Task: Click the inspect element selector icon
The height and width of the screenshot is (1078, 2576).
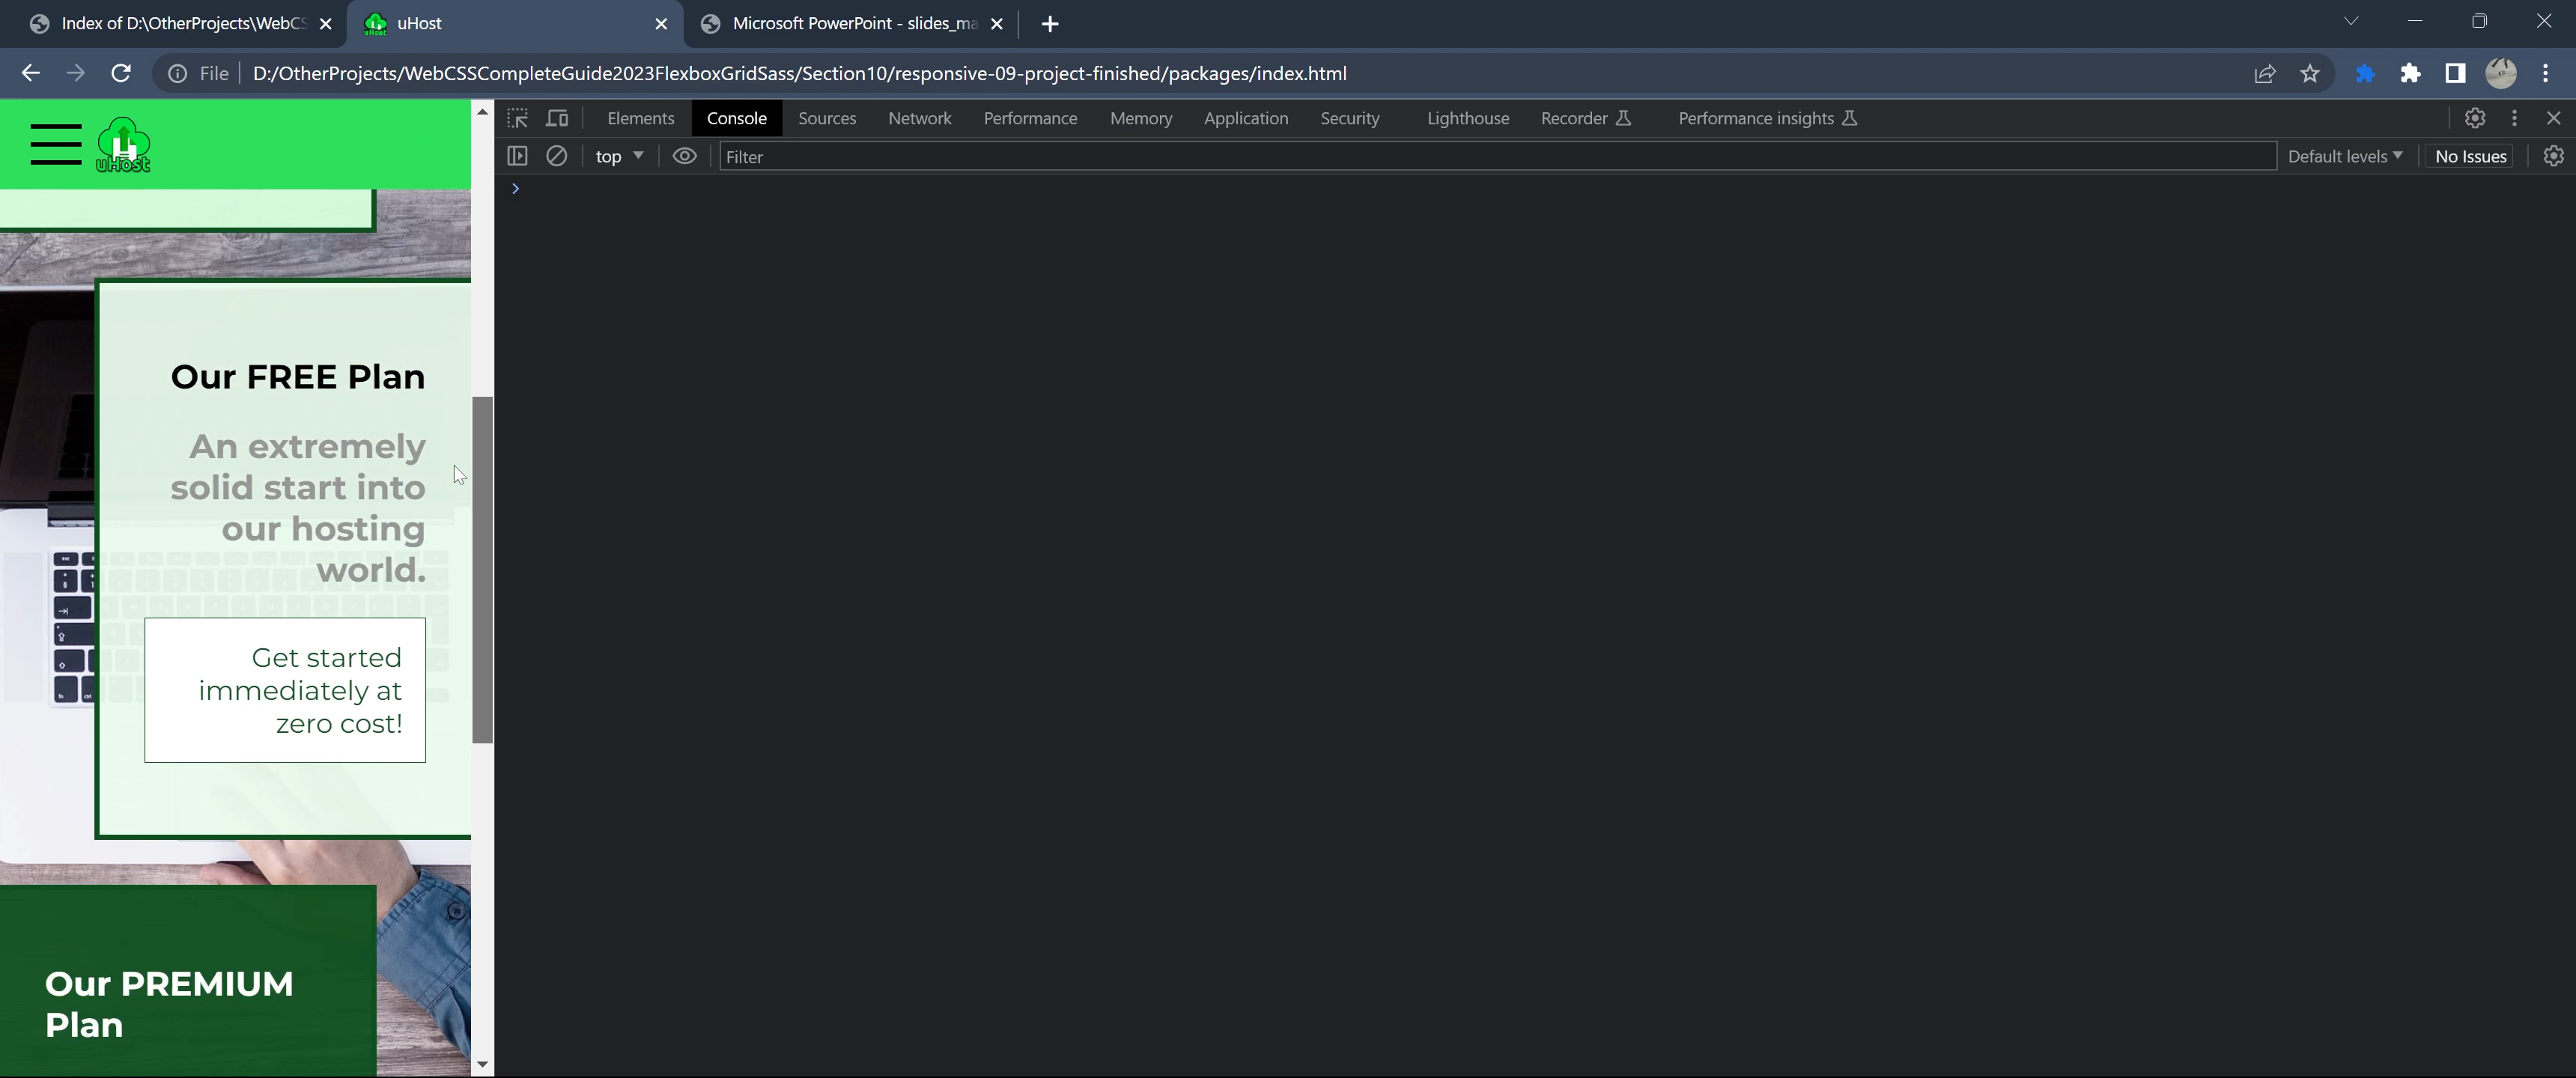Action: (x=517, y=118)
